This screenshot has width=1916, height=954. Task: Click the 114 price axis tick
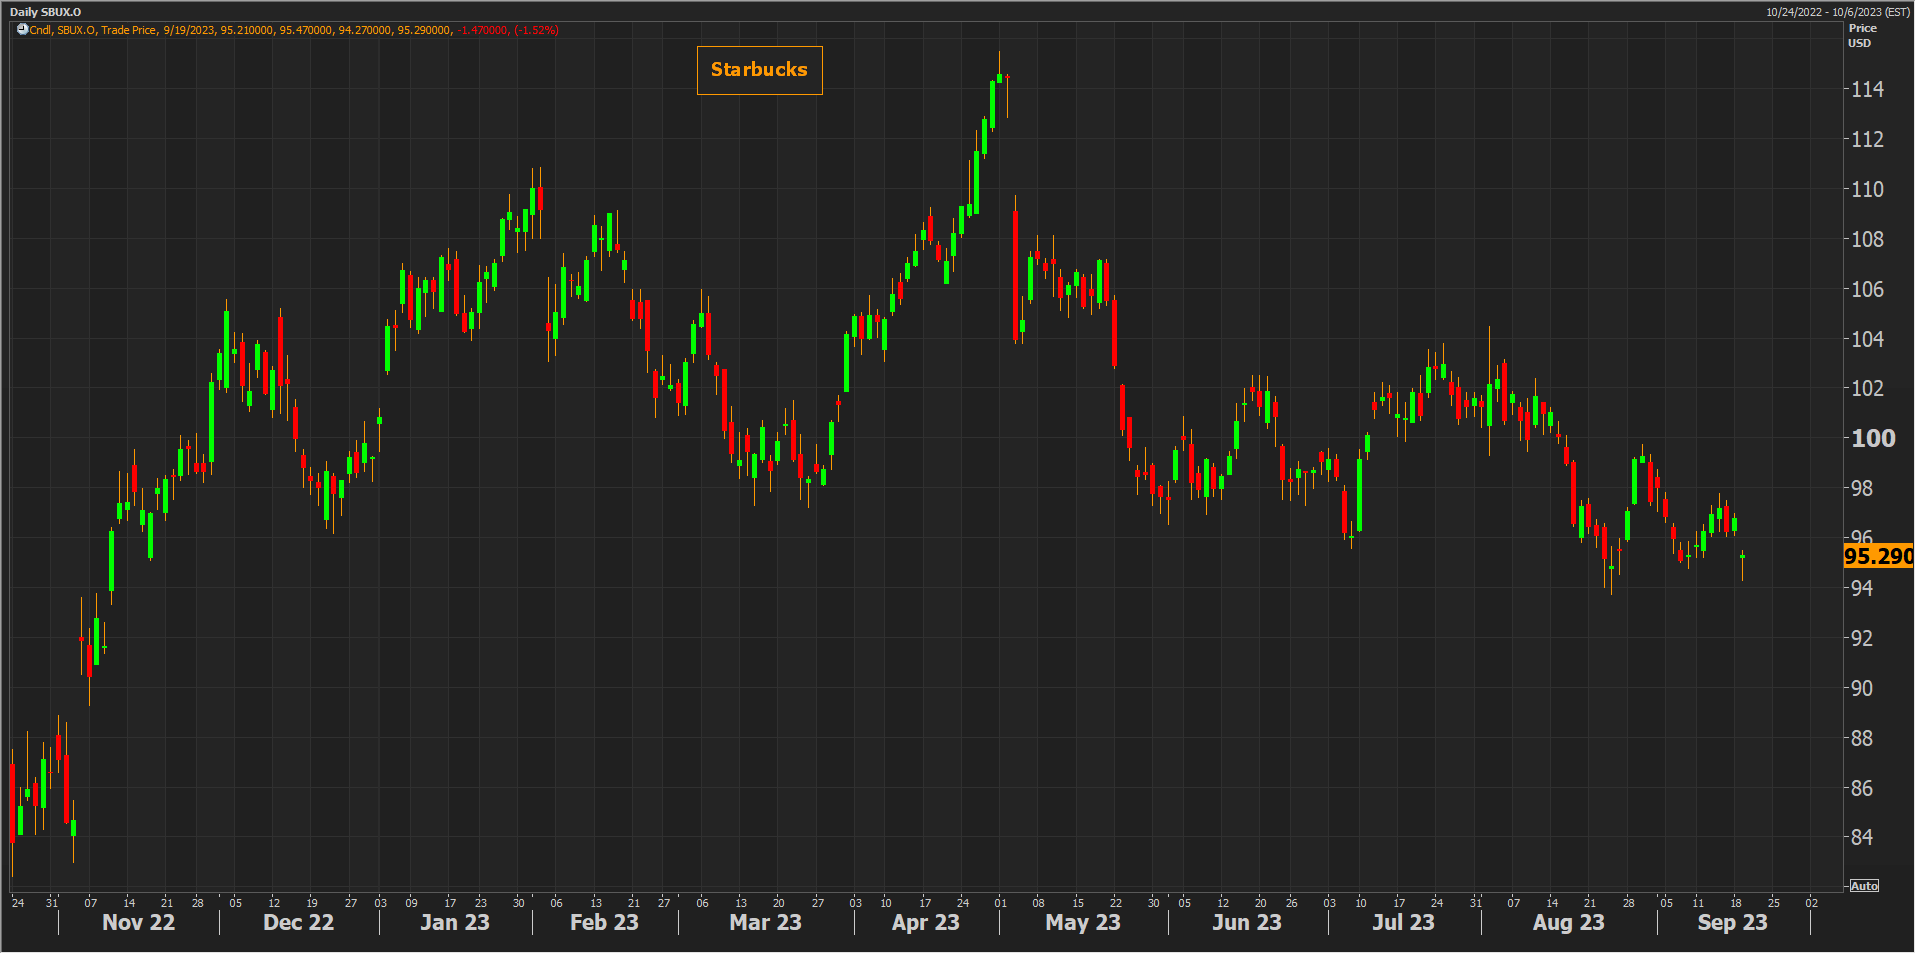click(1867, 90)
